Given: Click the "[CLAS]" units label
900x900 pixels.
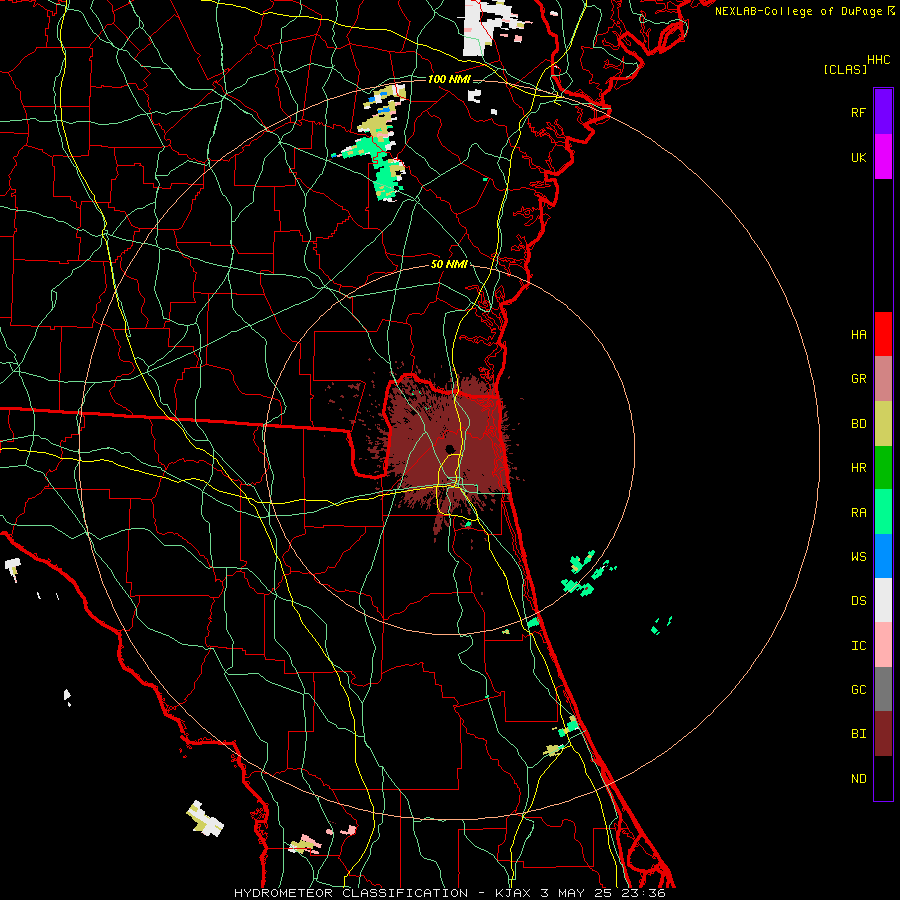Looking at the screenshot, I should (845, 69).
